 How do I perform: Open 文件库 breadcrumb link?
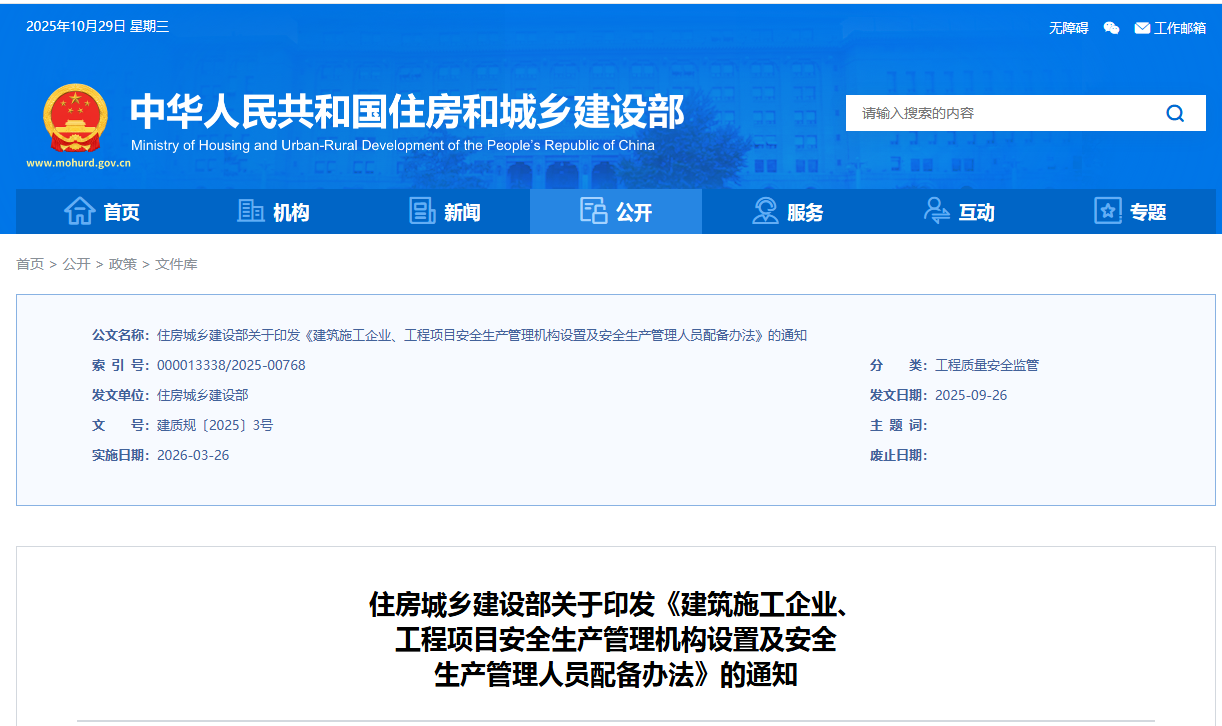point(176,264)
